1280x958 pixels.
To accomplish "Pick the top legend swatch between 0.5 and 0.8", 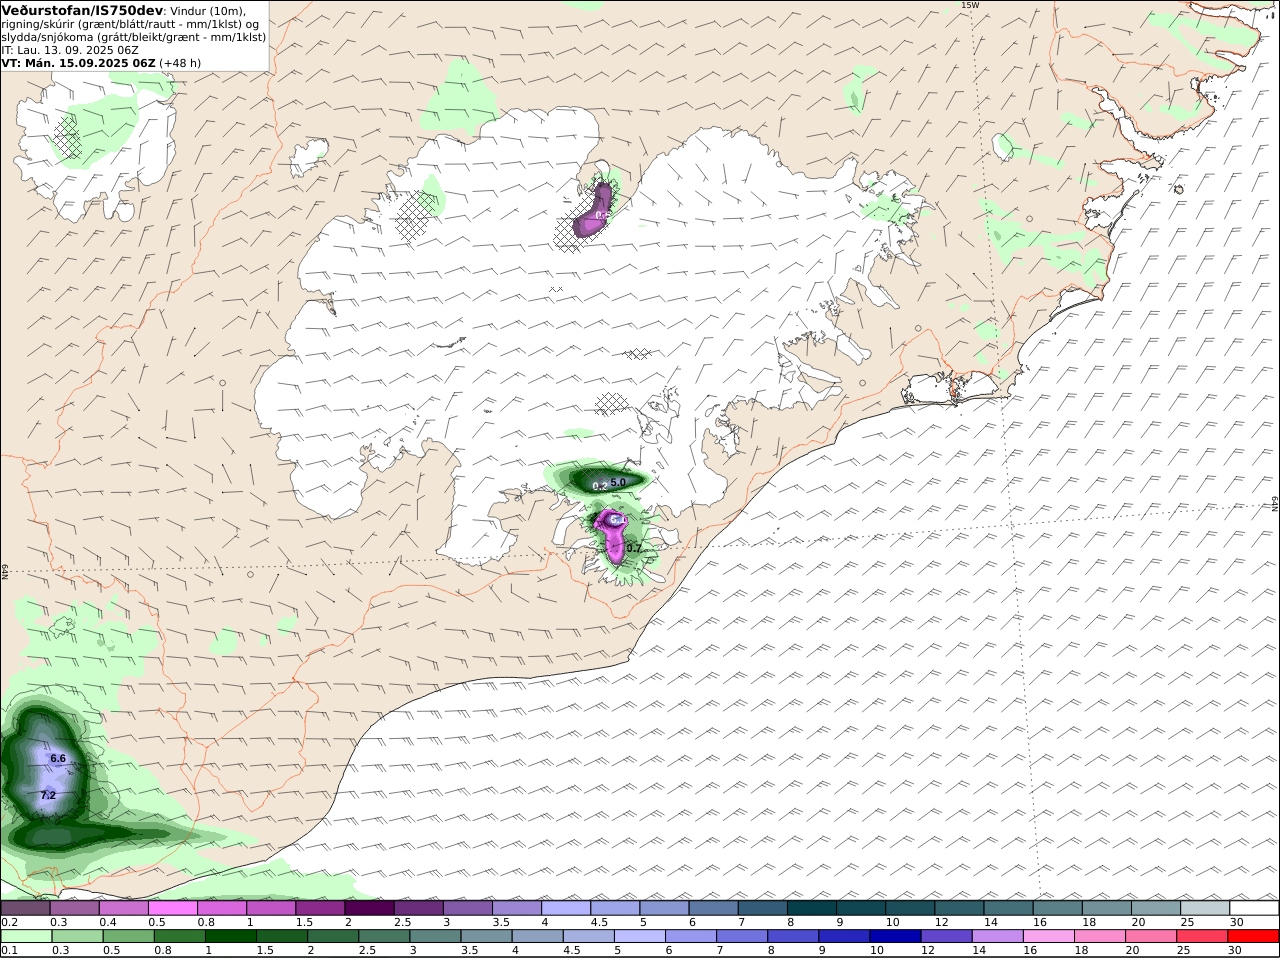I will (x=173, y=908).
